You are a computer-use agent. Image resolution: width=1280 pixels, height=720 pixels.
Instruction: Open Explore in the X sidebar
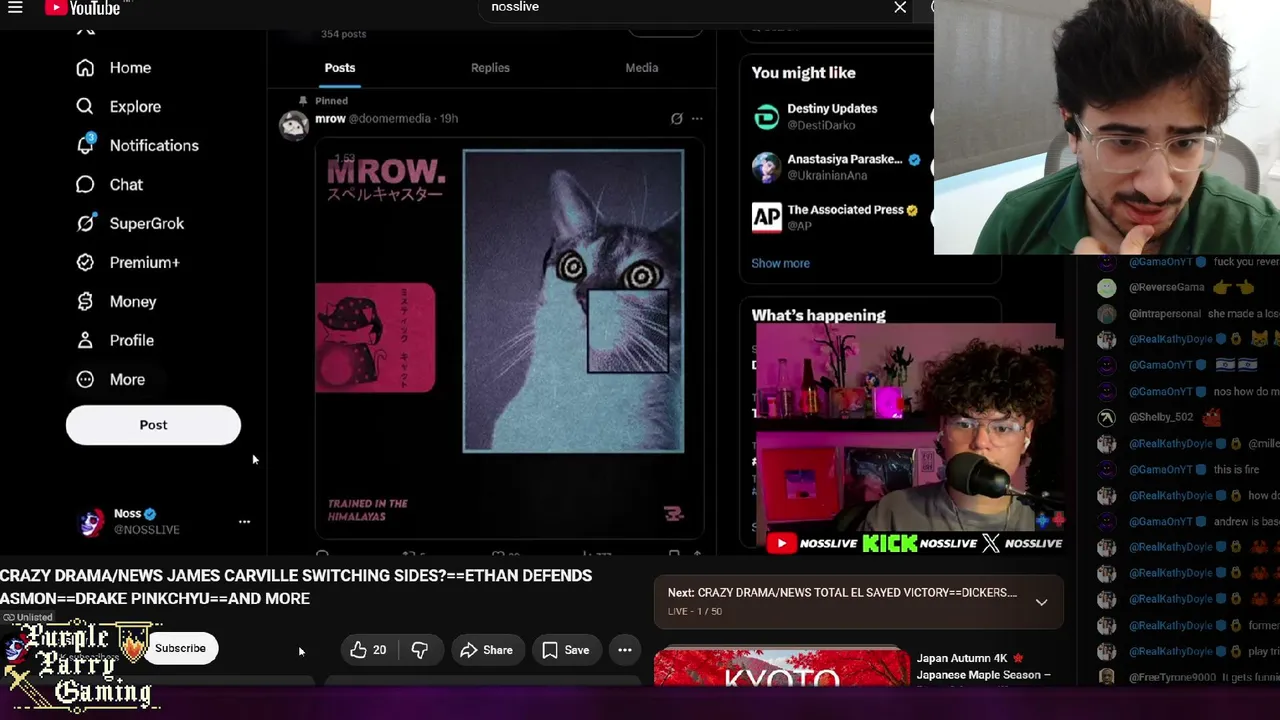pos(118,107)
